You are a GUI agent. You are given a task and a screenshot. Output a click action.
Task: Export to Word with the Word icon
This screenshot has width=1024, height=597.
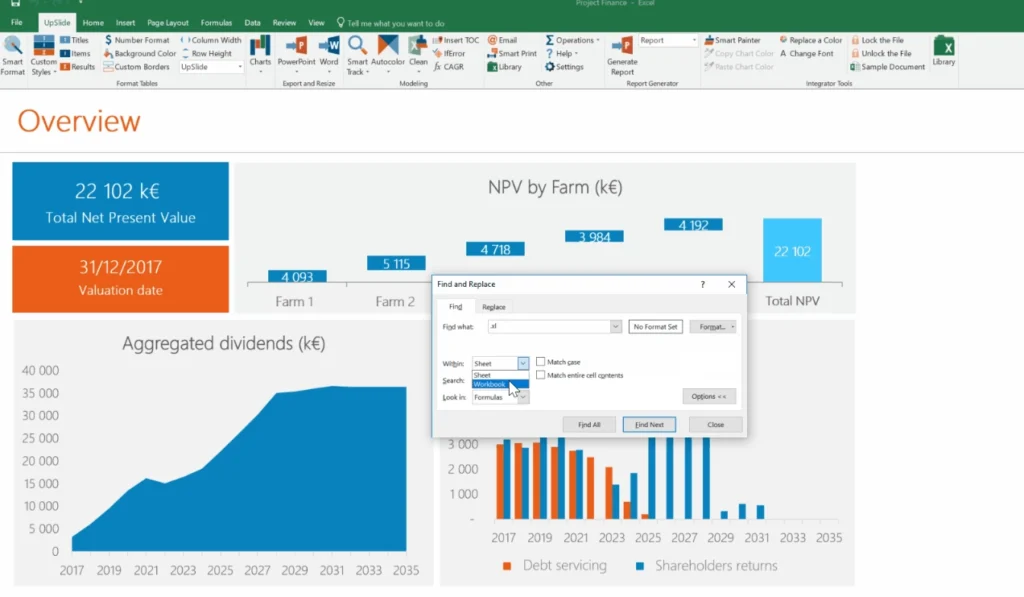tap(329, 53)
